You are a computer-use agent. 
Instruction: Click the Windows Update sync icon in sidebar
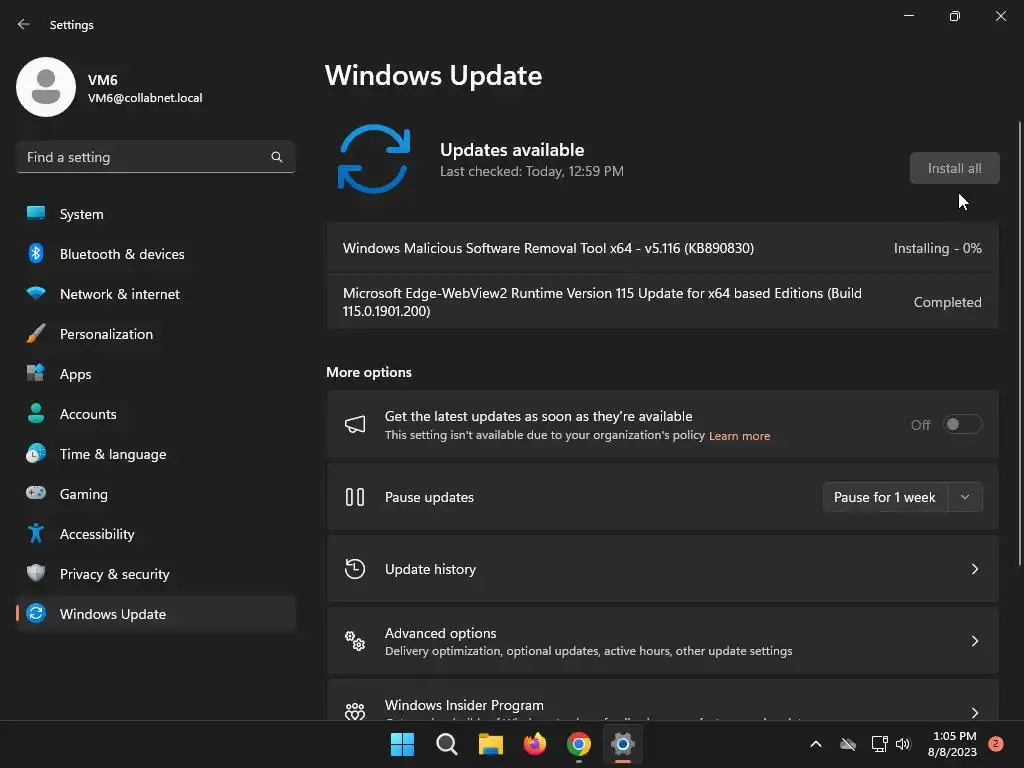36,613
